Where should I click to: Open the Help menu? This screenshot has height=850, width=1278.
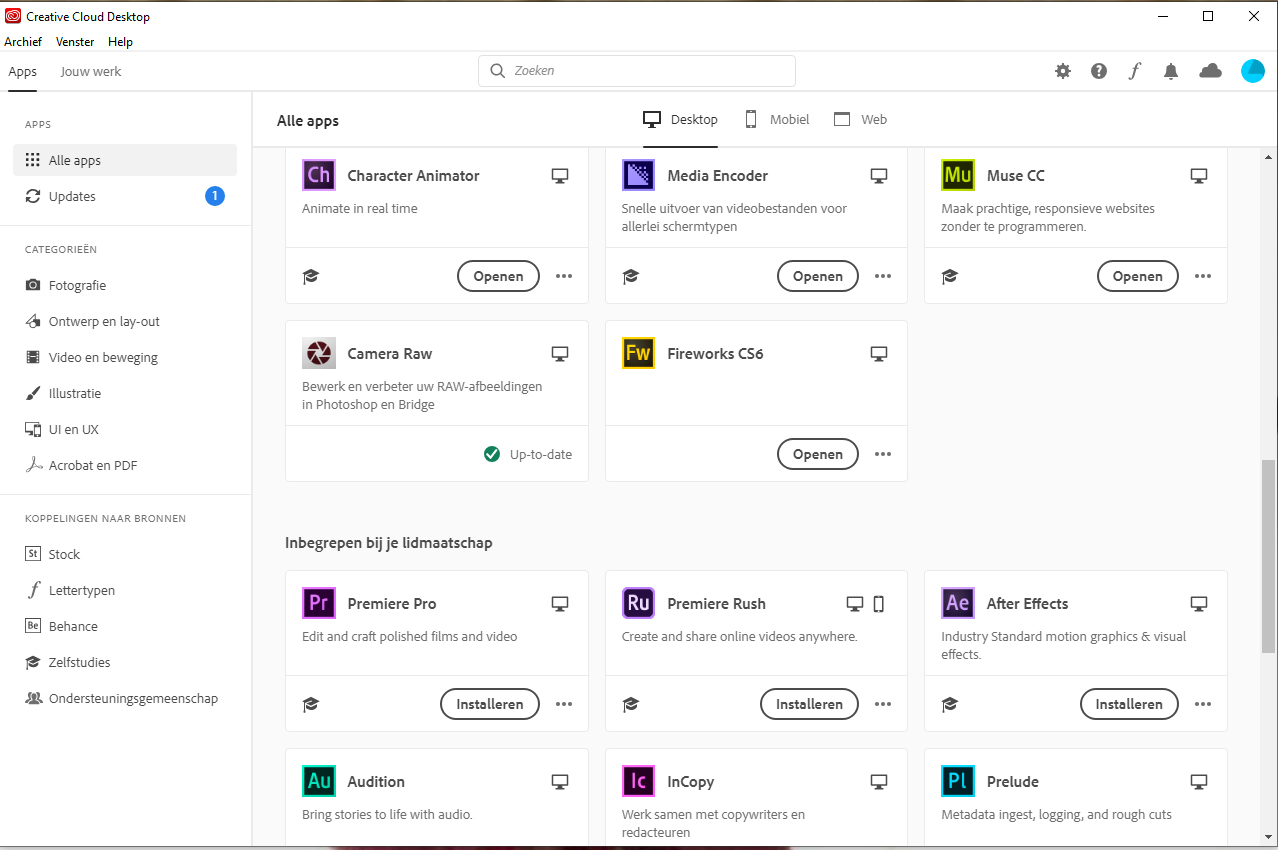coord(120,42)
